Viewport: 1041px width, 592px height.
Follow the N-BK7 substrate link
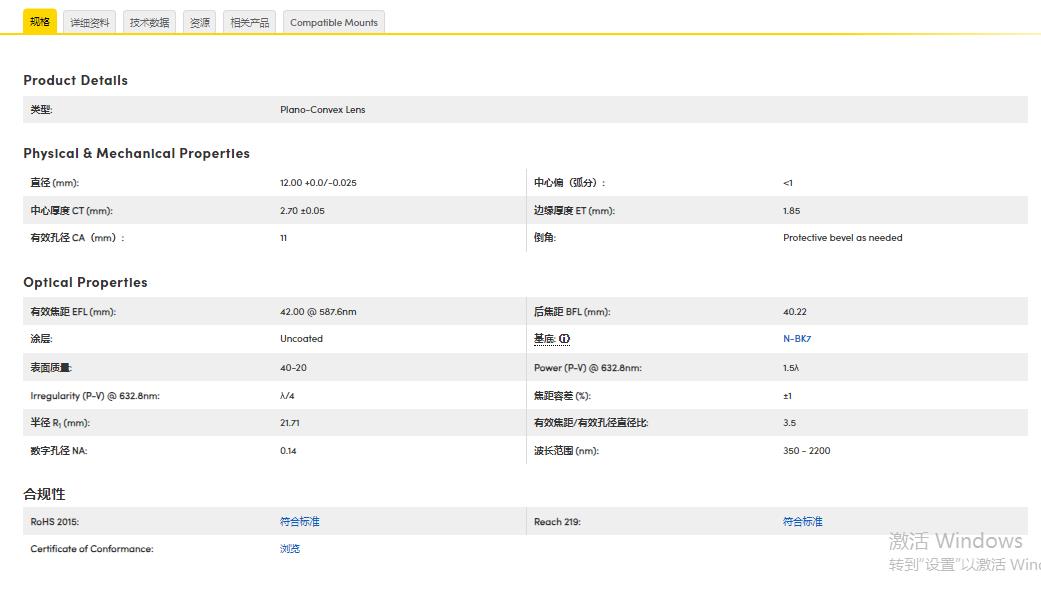(x=797, y=339)
